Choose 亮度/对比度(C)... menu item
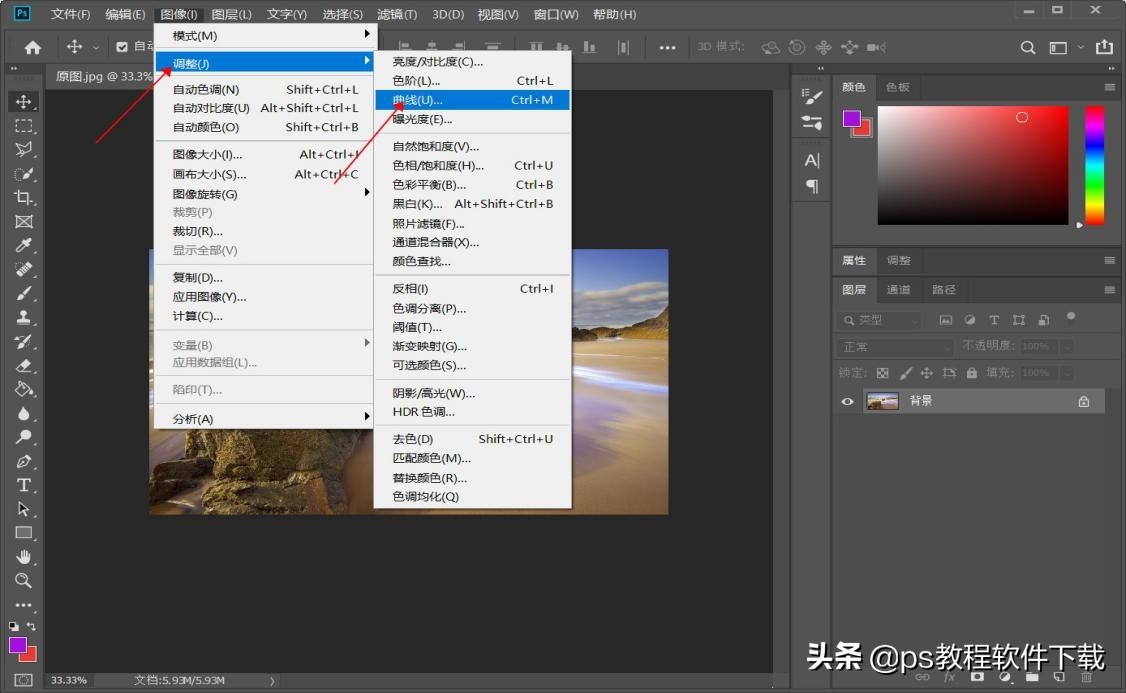1126x693 pixels. (473, 62)
